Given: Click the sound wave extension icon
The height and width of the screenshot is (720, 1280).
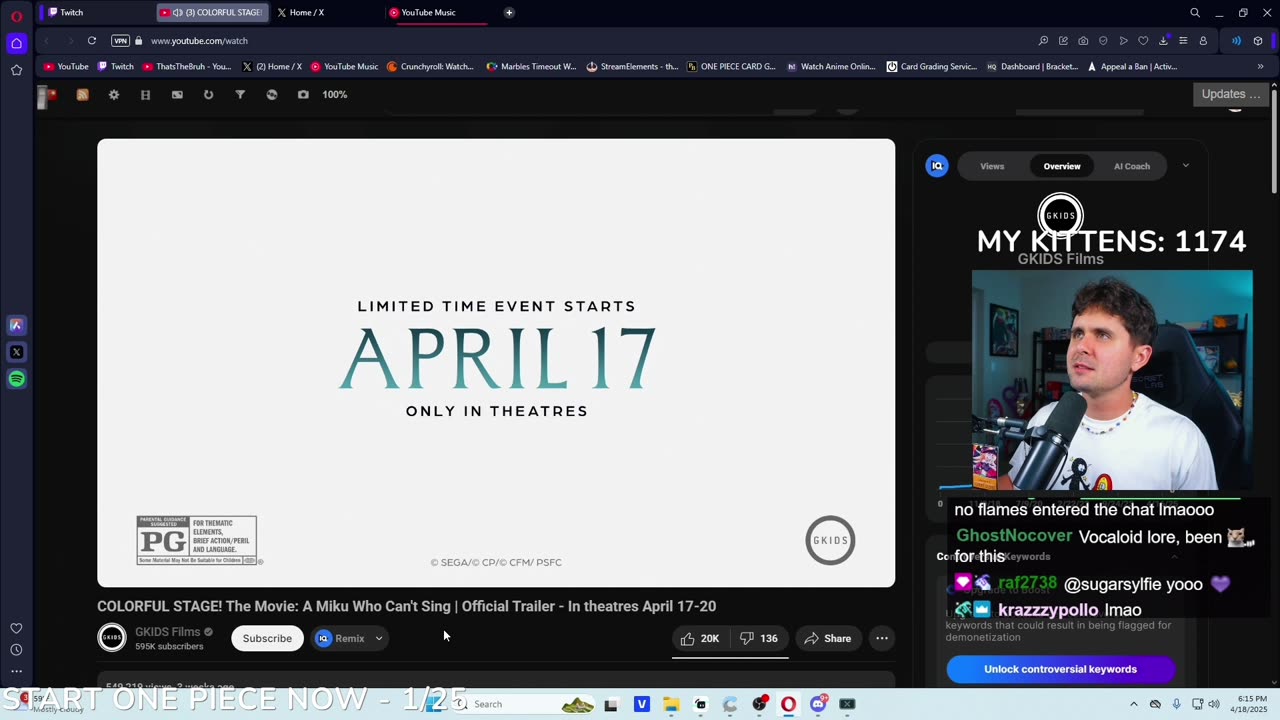Looking at the screenshot, I should [1236, 41].
